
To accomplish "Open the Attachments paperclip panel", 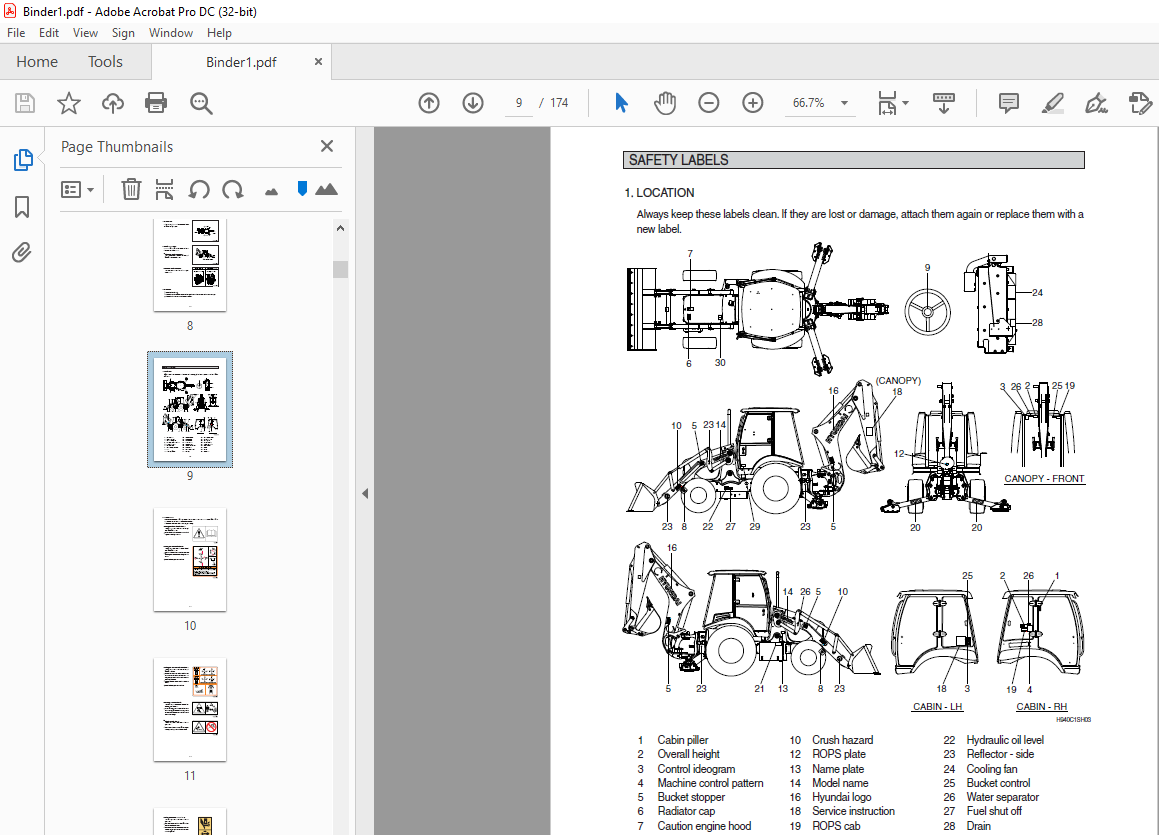I will 22,253.
